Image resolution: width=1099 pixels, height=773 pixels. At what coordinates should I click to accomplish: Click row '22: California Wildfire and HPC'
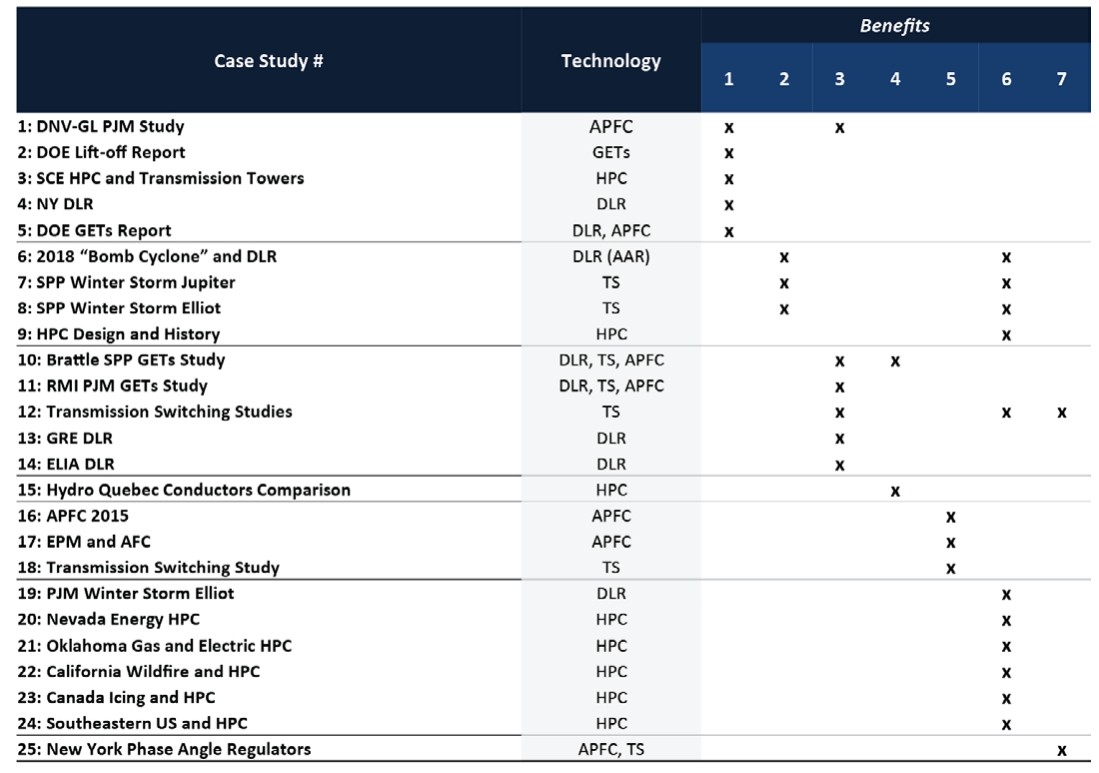(554, 671)
